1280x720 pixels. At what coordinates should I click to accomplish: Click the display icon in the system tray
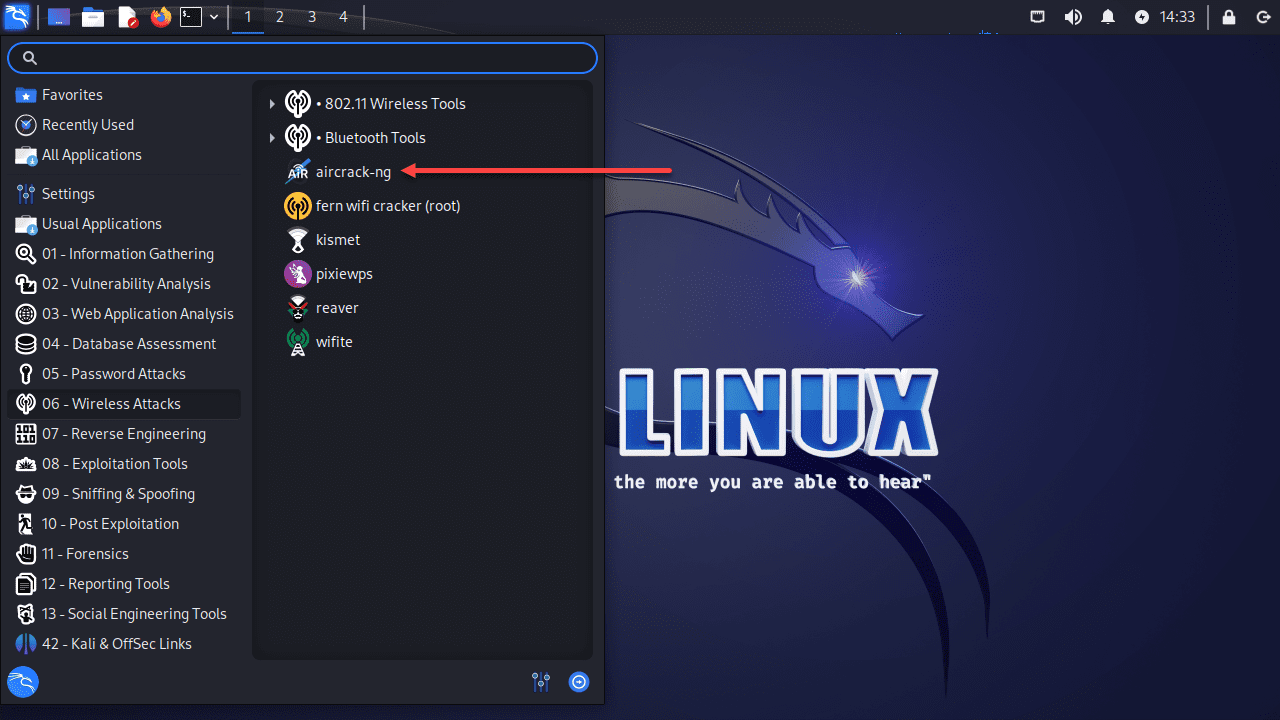point(1038,17)
